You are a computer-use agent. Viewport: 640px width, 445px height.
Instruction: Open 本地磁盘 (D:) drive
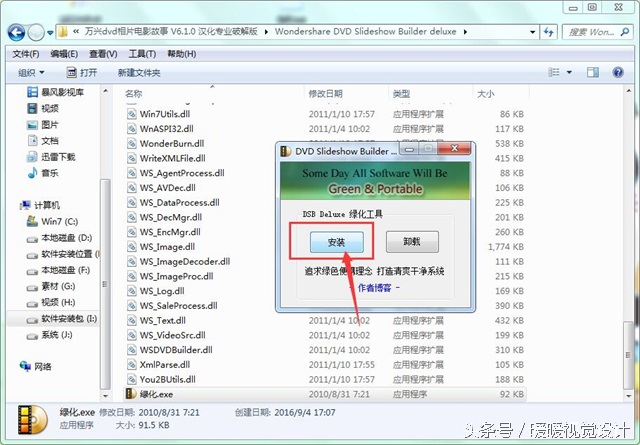[x=59, y=238]
